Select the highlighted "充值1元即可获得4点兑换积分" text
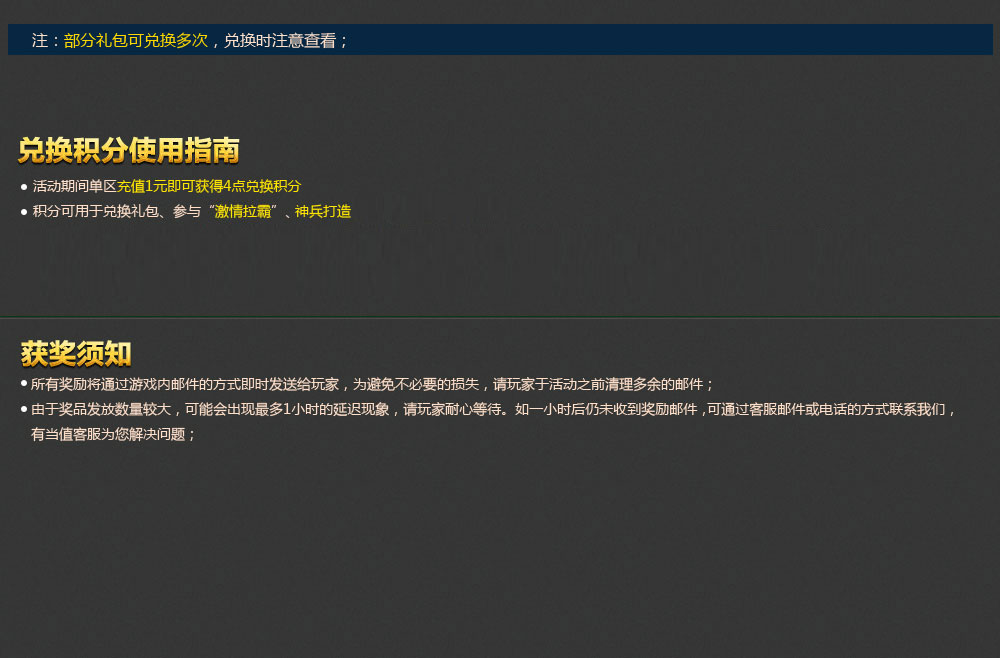The image size is (1000, 658). point(209,187)
